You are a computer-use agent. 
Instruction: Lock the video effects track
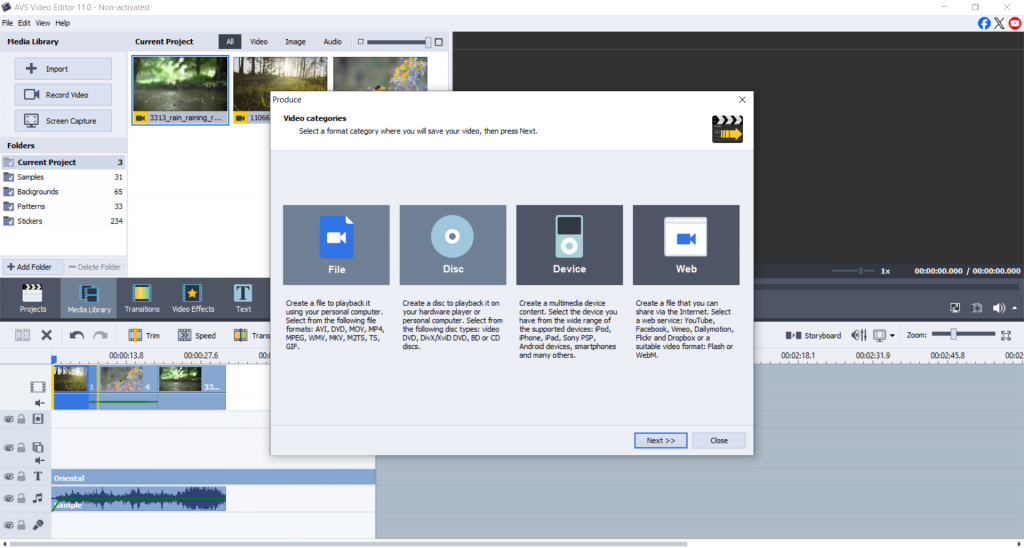(x=22, y=419)
